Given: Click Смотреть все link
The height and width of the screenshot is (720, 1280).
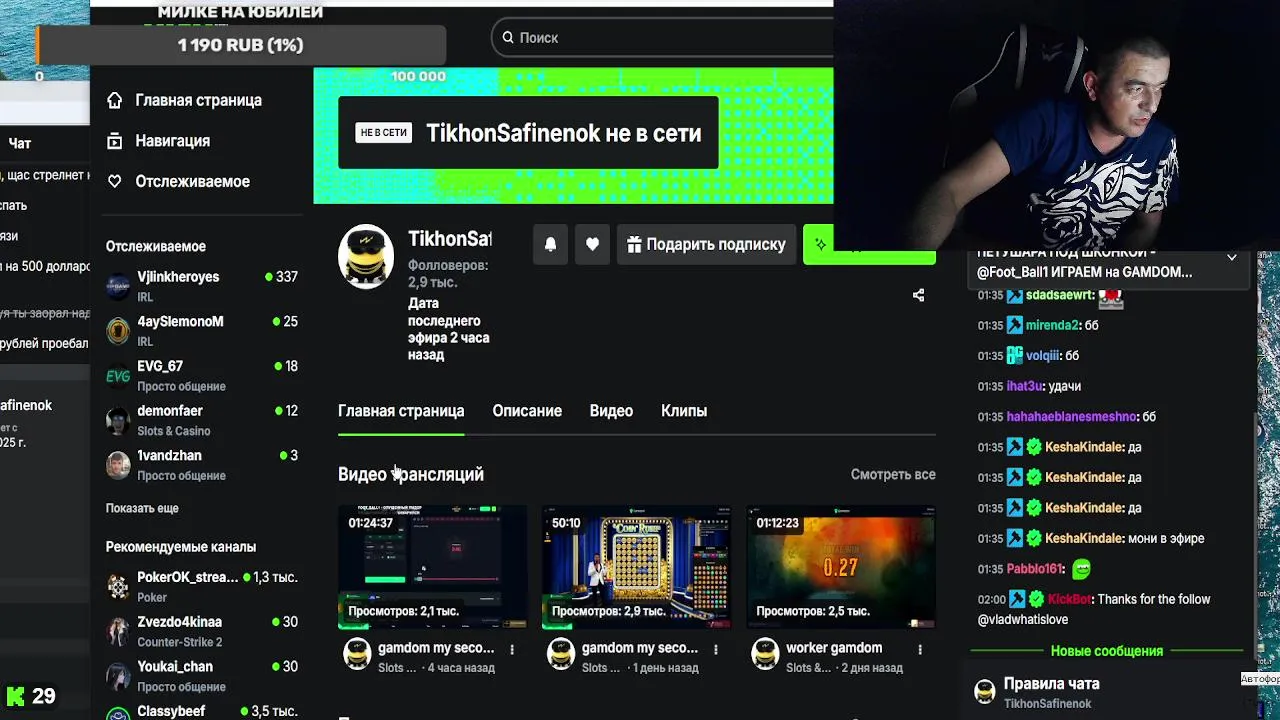Looking at the screenshot, I should point(893,474).
